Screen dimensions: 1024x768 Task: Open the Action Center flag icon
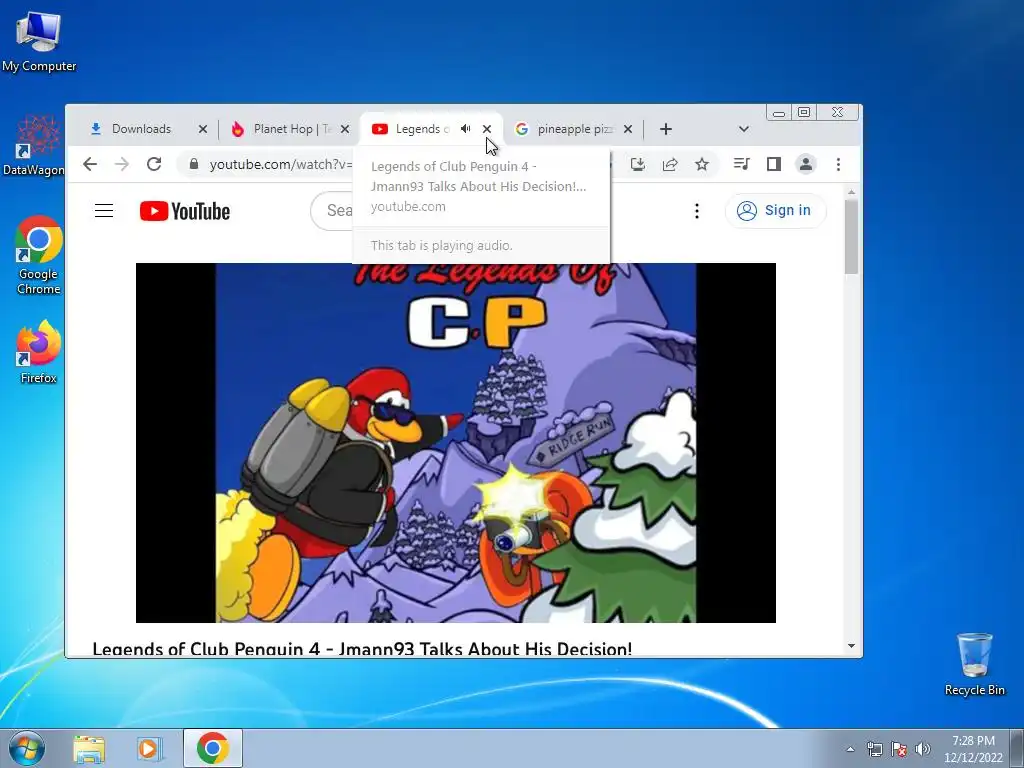(899, 749)
